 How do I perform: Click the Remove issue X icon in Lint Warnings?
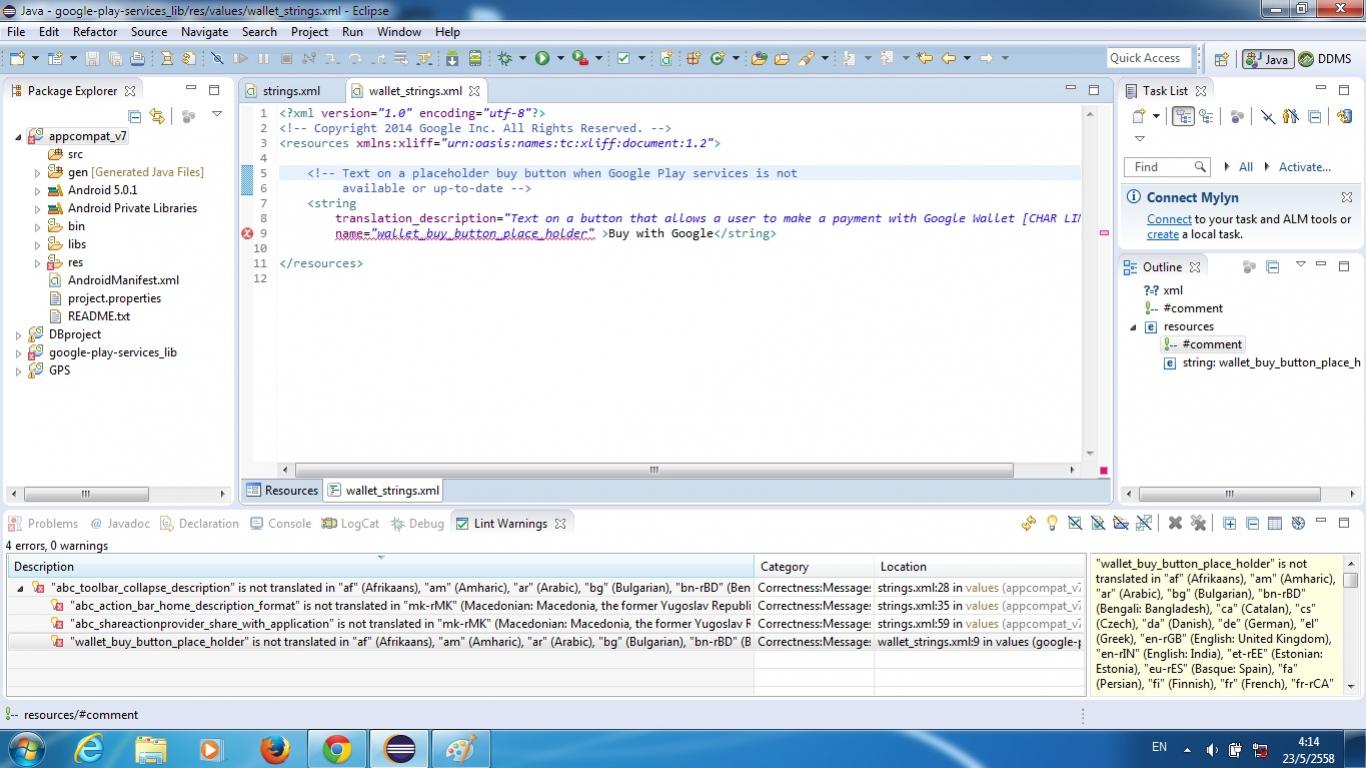1175,523
